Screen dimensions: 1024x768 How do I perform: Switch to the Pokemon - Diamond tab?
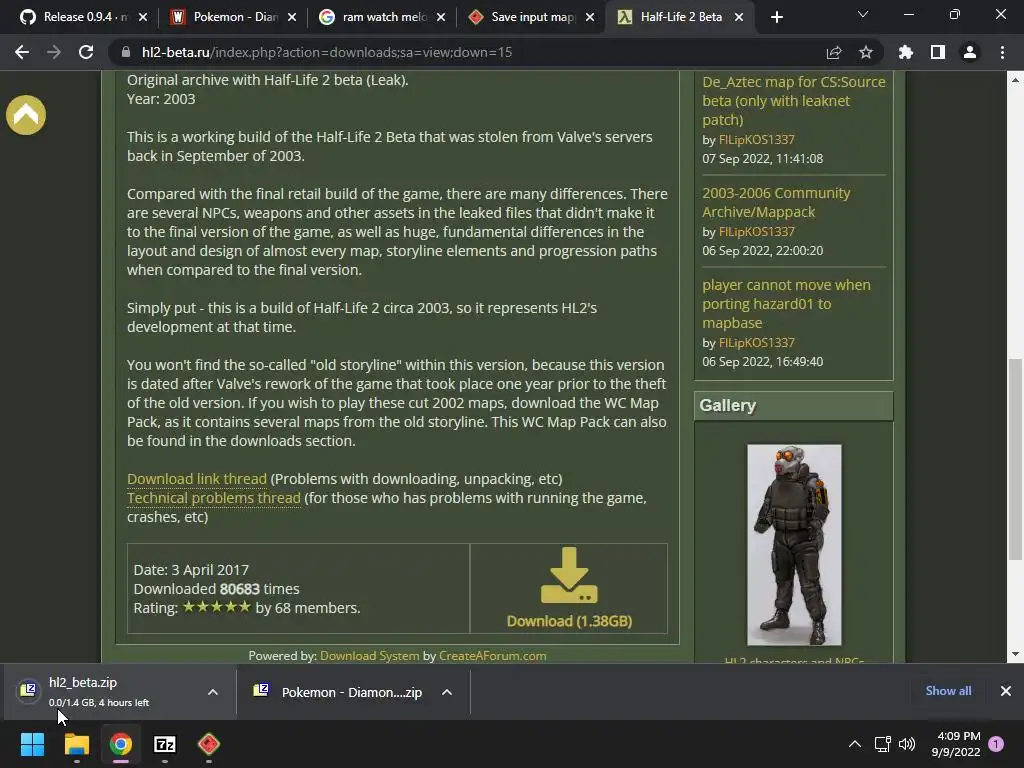(x=232, y=17)
